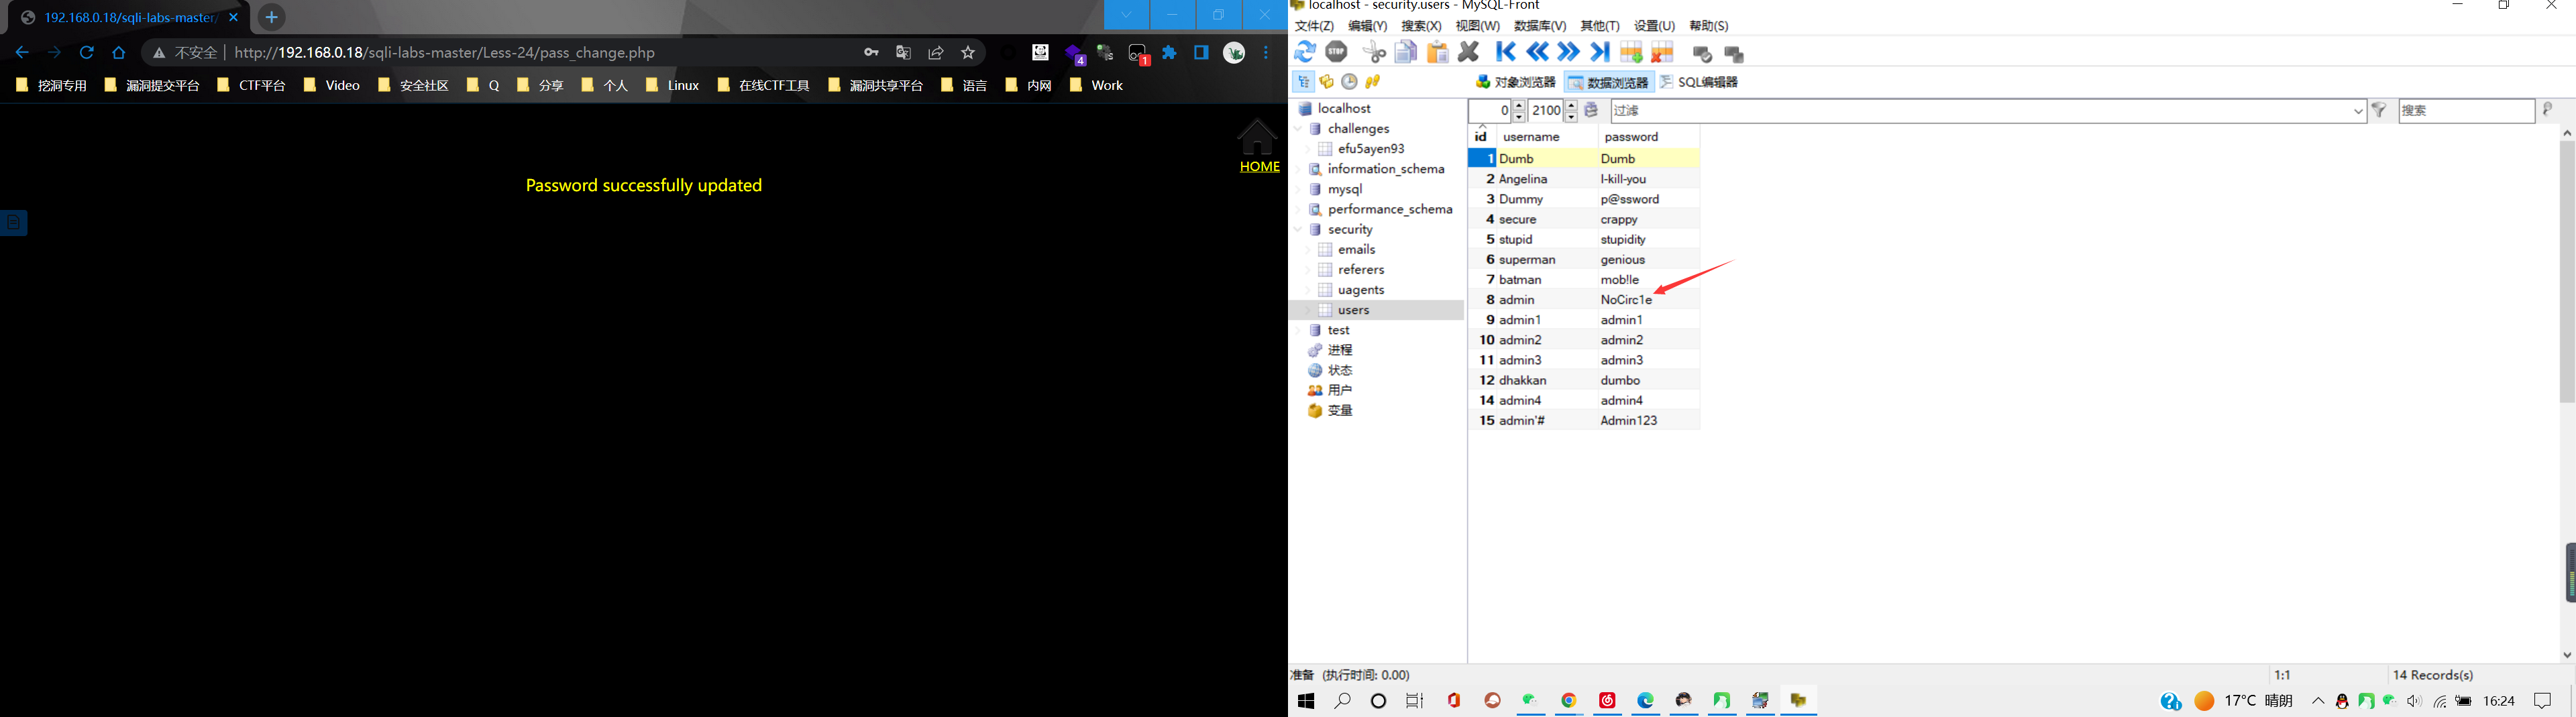Click the delete row icon with red X
This screenshot has height=717, width=2576.
1663,52
